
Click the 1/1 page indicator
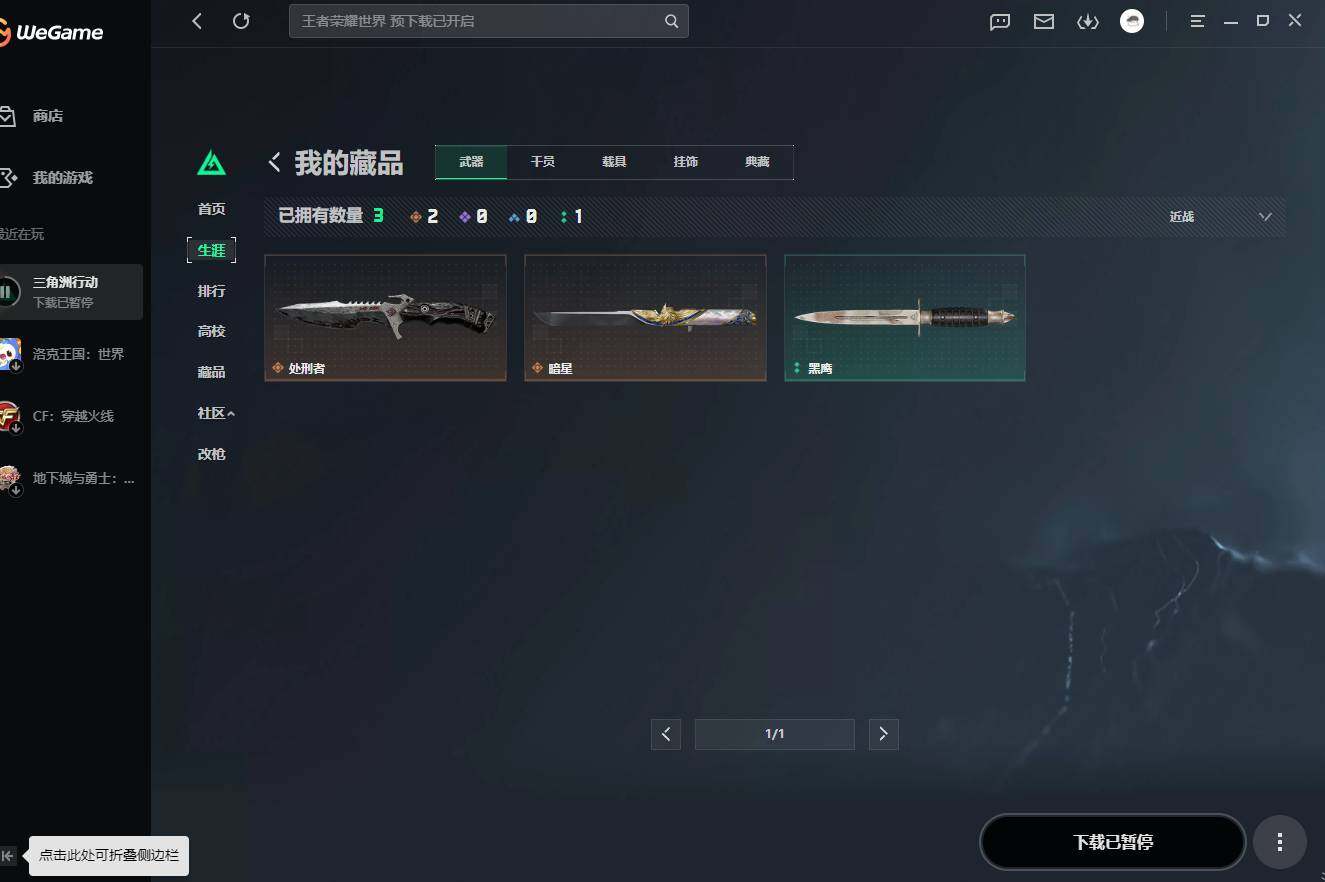pos(775,734)
